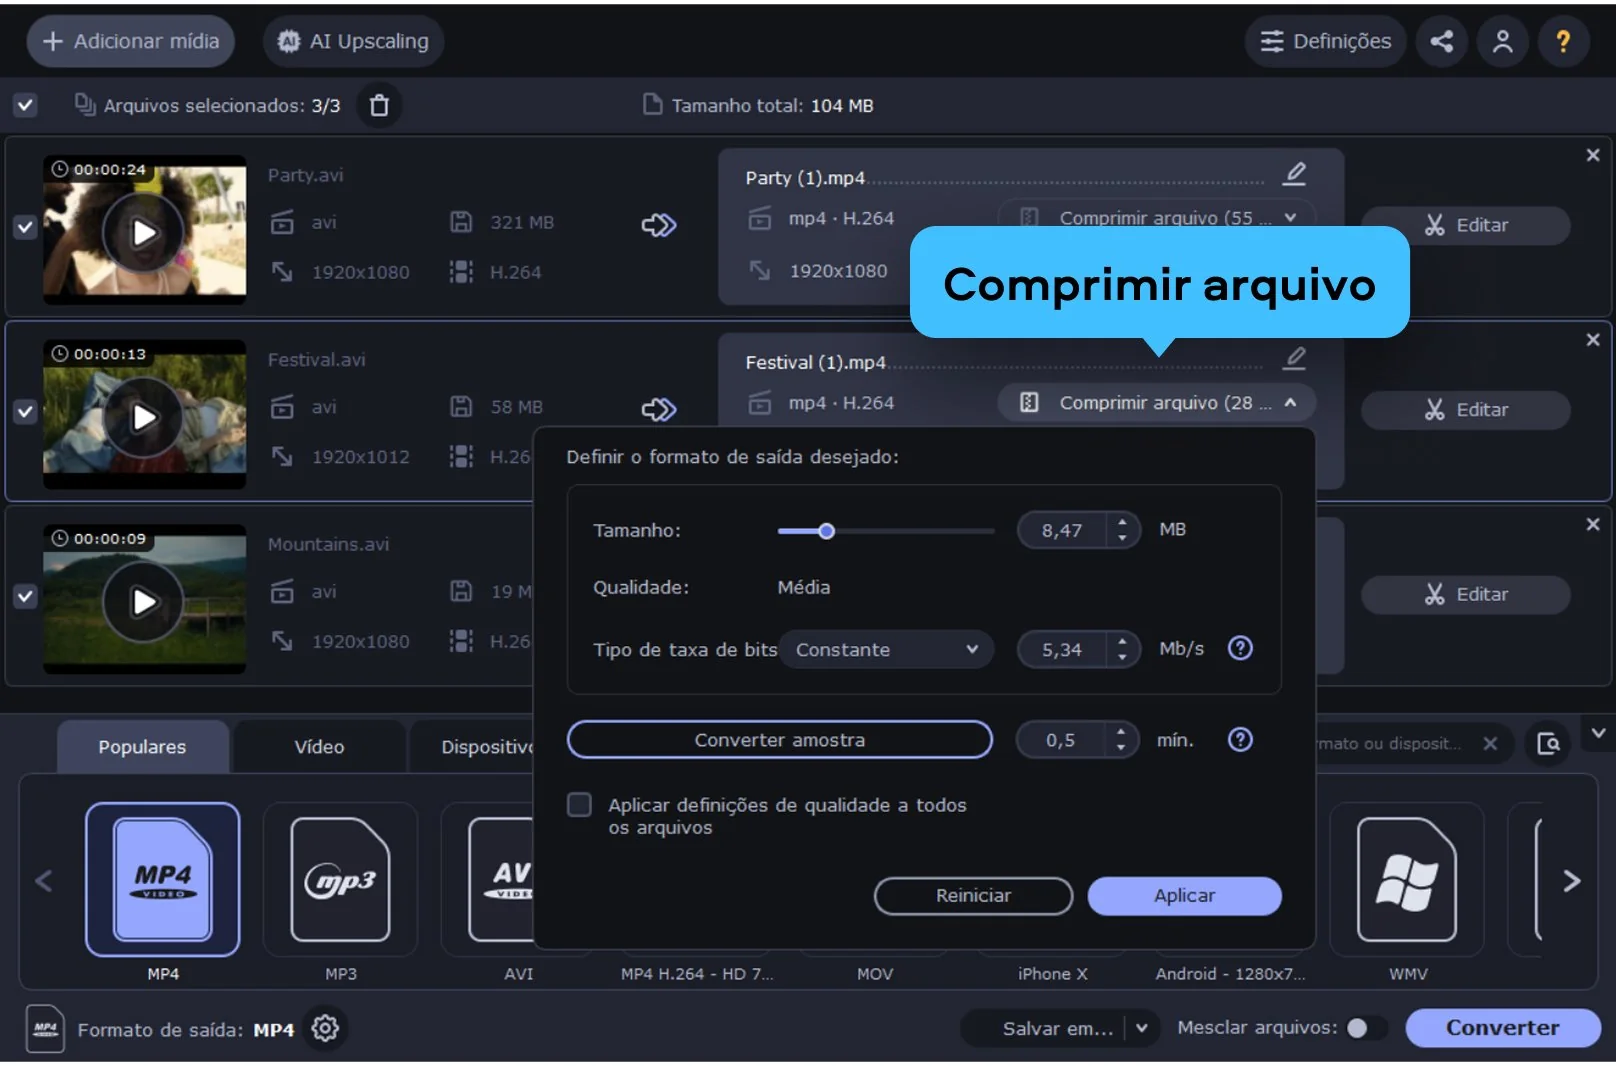Viewport: 1616px width, 1066px height.
Task: Click Editar for Festival.avi
Action: tap(1465, 410)
